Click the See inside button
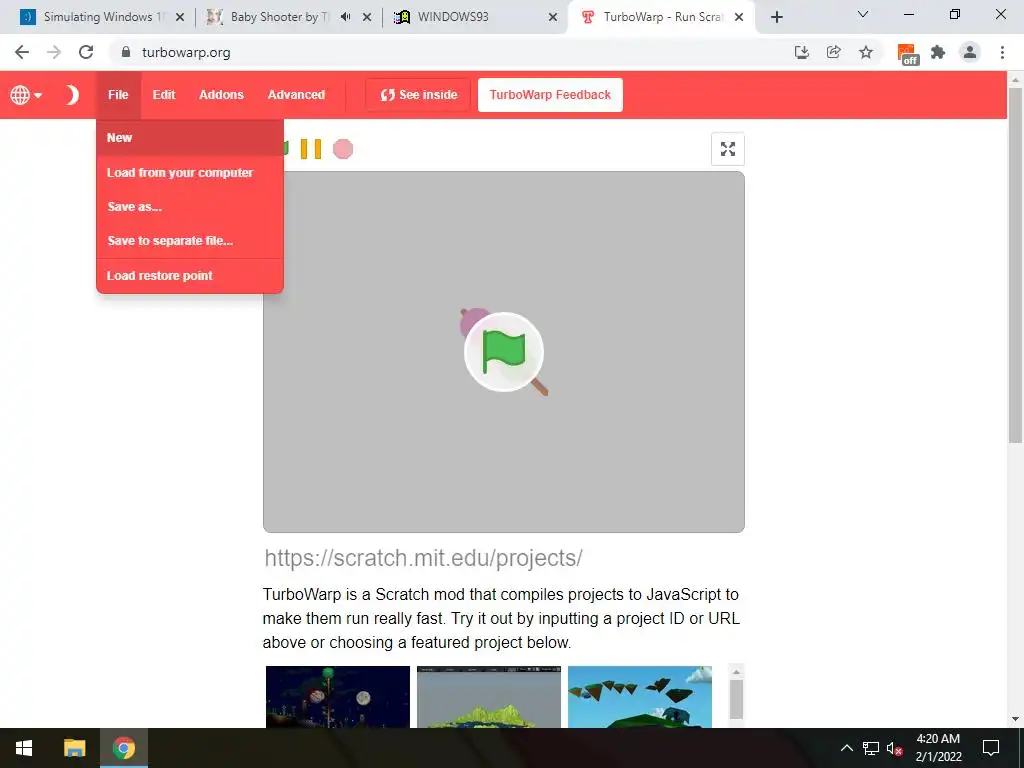1024x768 pixels. point(419,95)
